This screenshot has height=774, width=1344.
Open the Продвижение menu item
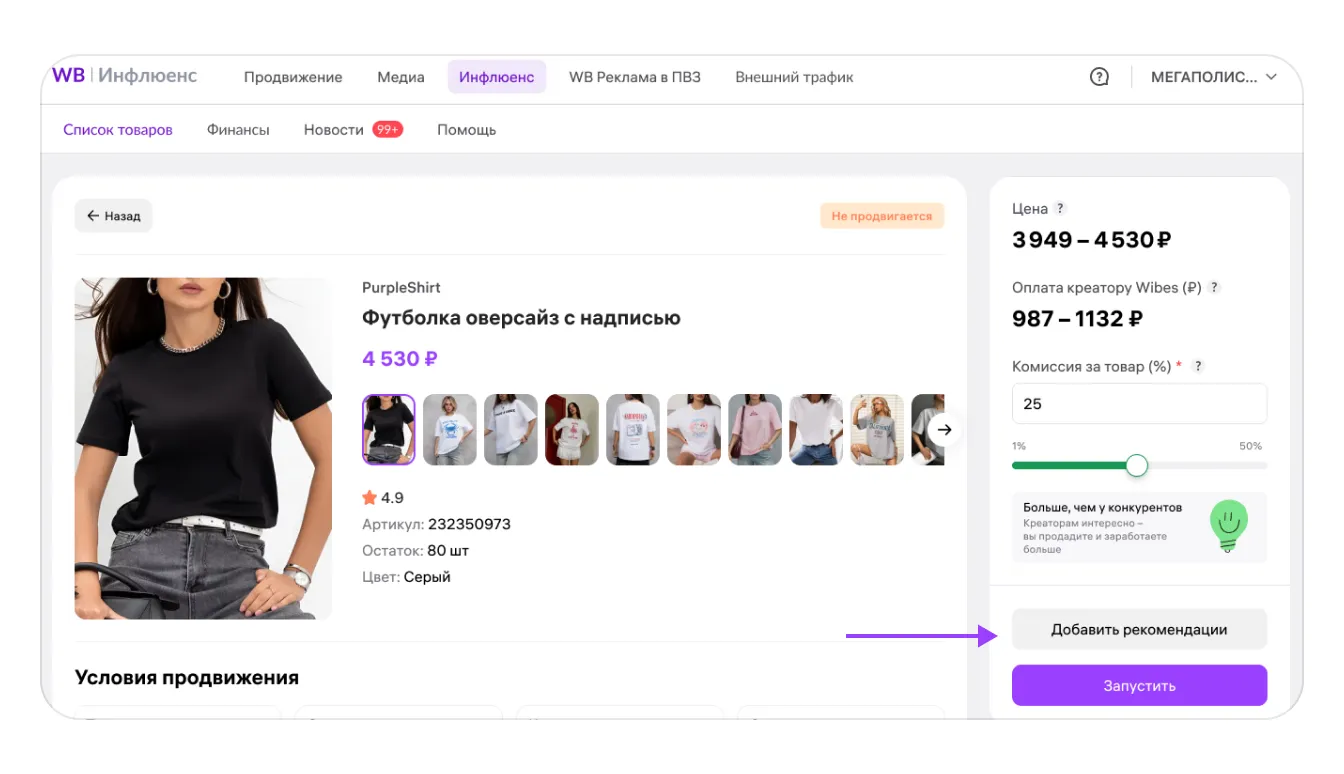click(x=293, y=77)
